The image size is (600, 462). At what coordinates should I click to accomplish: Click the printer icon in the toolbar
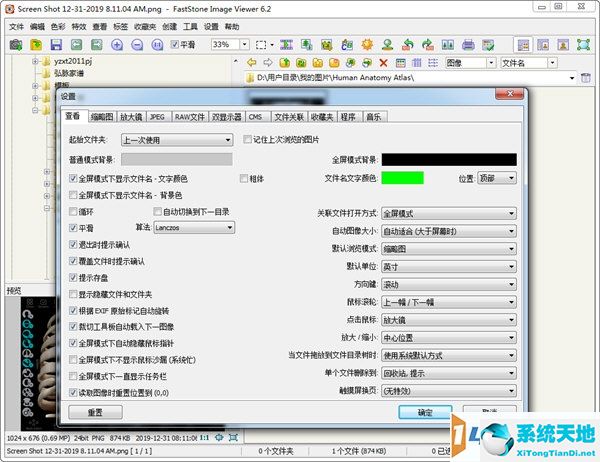pos(468,45)
